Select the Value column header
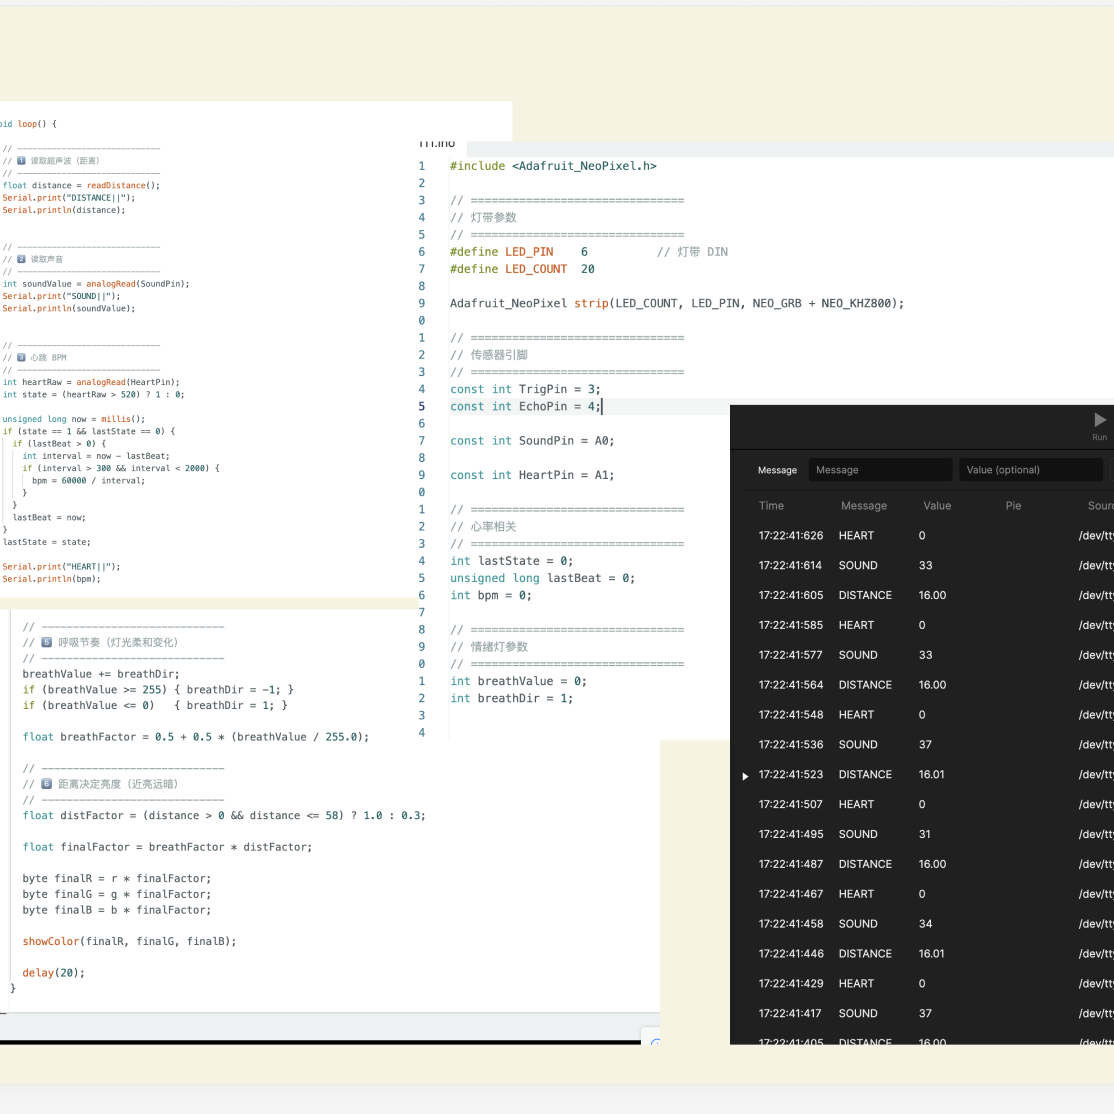1114x1114 pixels. (937, 506)
